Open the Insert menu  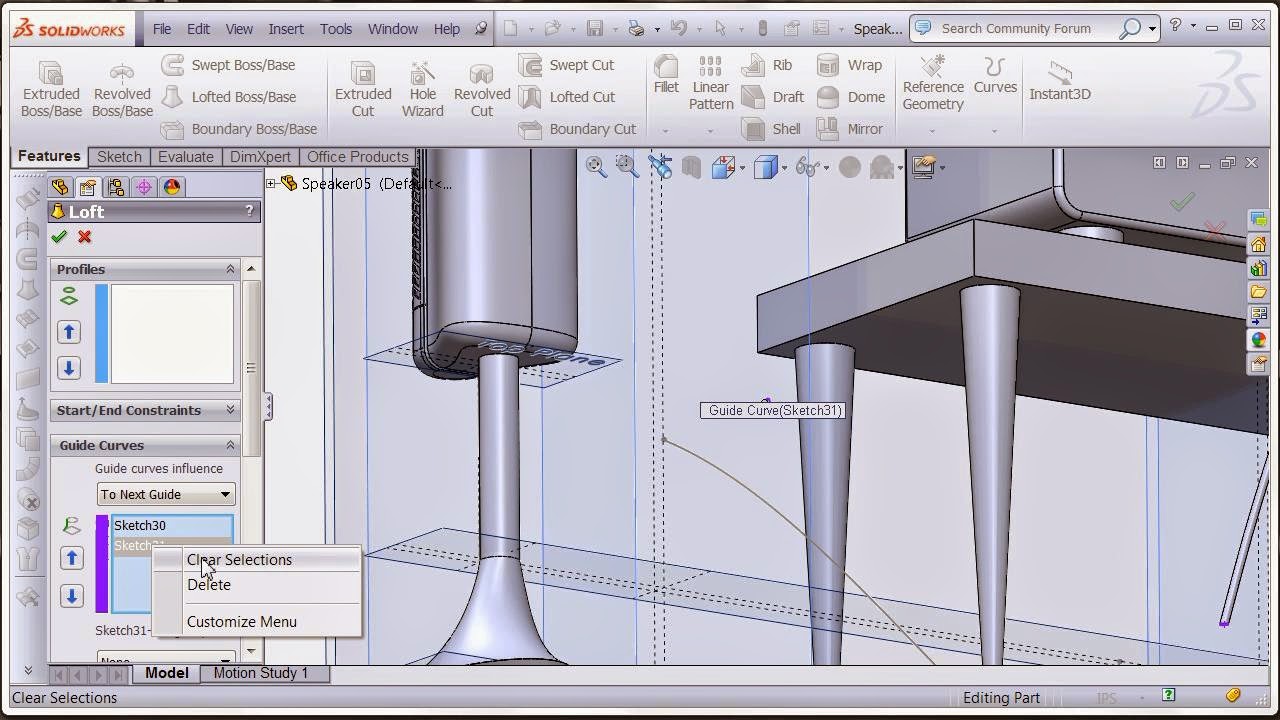pyautogui.click(x=286, y=29)
